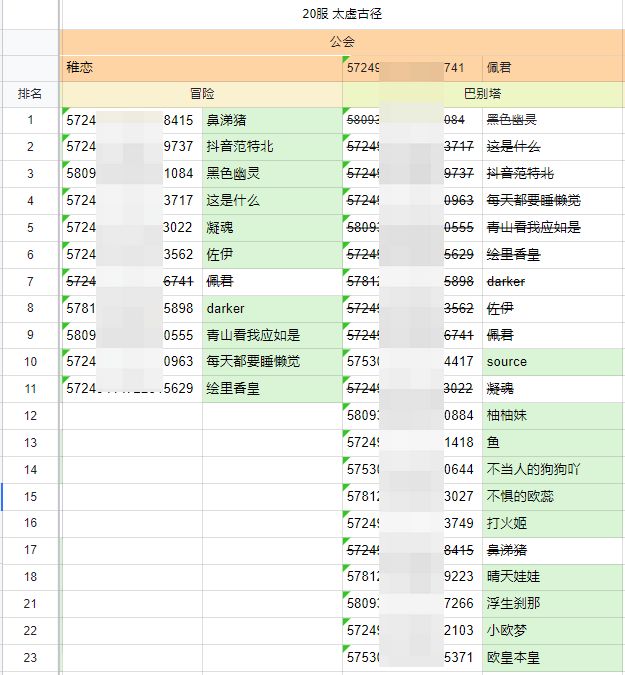
Task: Click ID cell ending 0884 beside 柚柚妹
Action: (412, 416)
